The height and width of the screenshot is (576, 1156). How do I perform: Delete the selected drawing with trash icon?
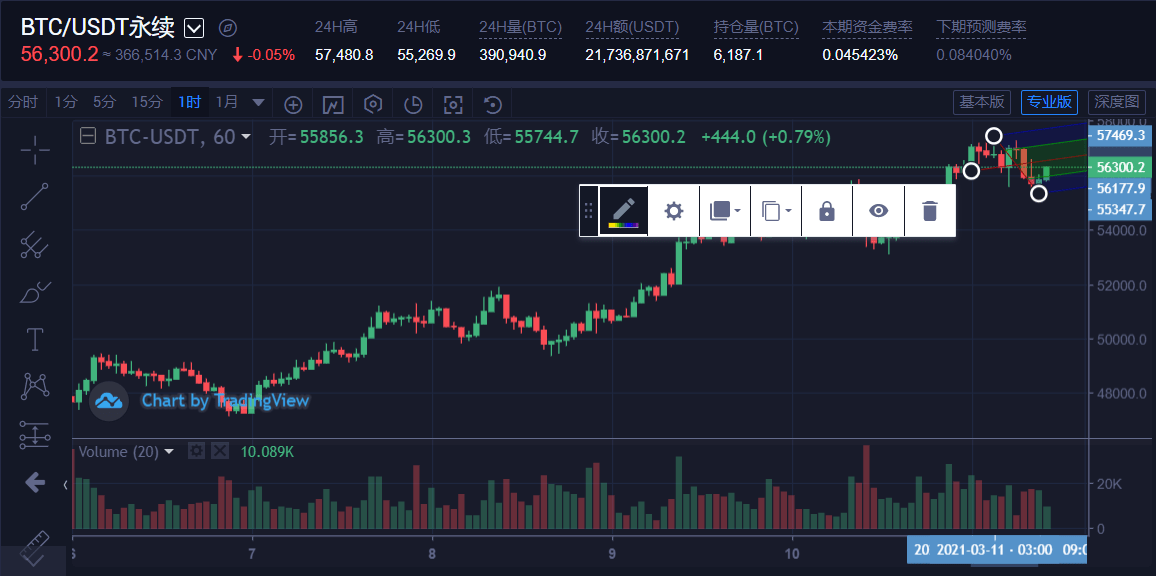pyautogui.click(x=929, y=211)
